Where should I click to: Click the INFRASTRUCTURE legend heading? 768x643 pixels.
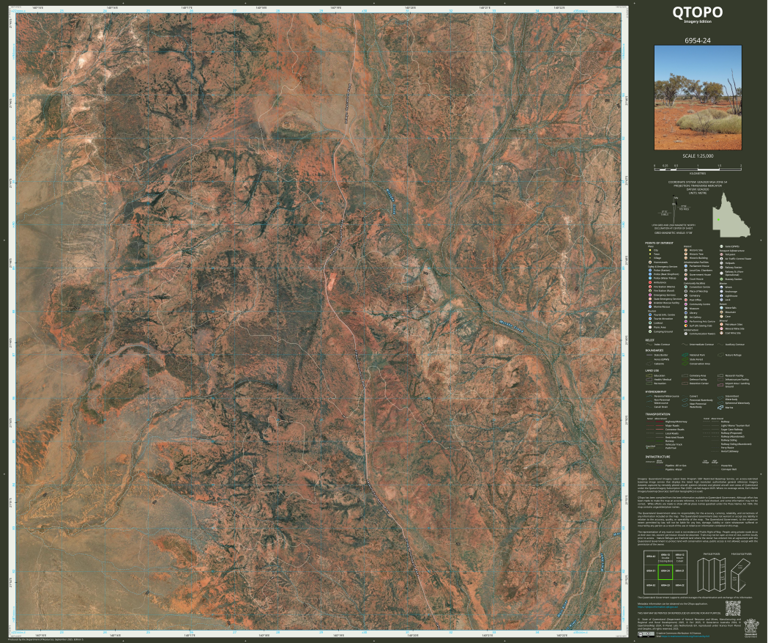tap(657, 456)
